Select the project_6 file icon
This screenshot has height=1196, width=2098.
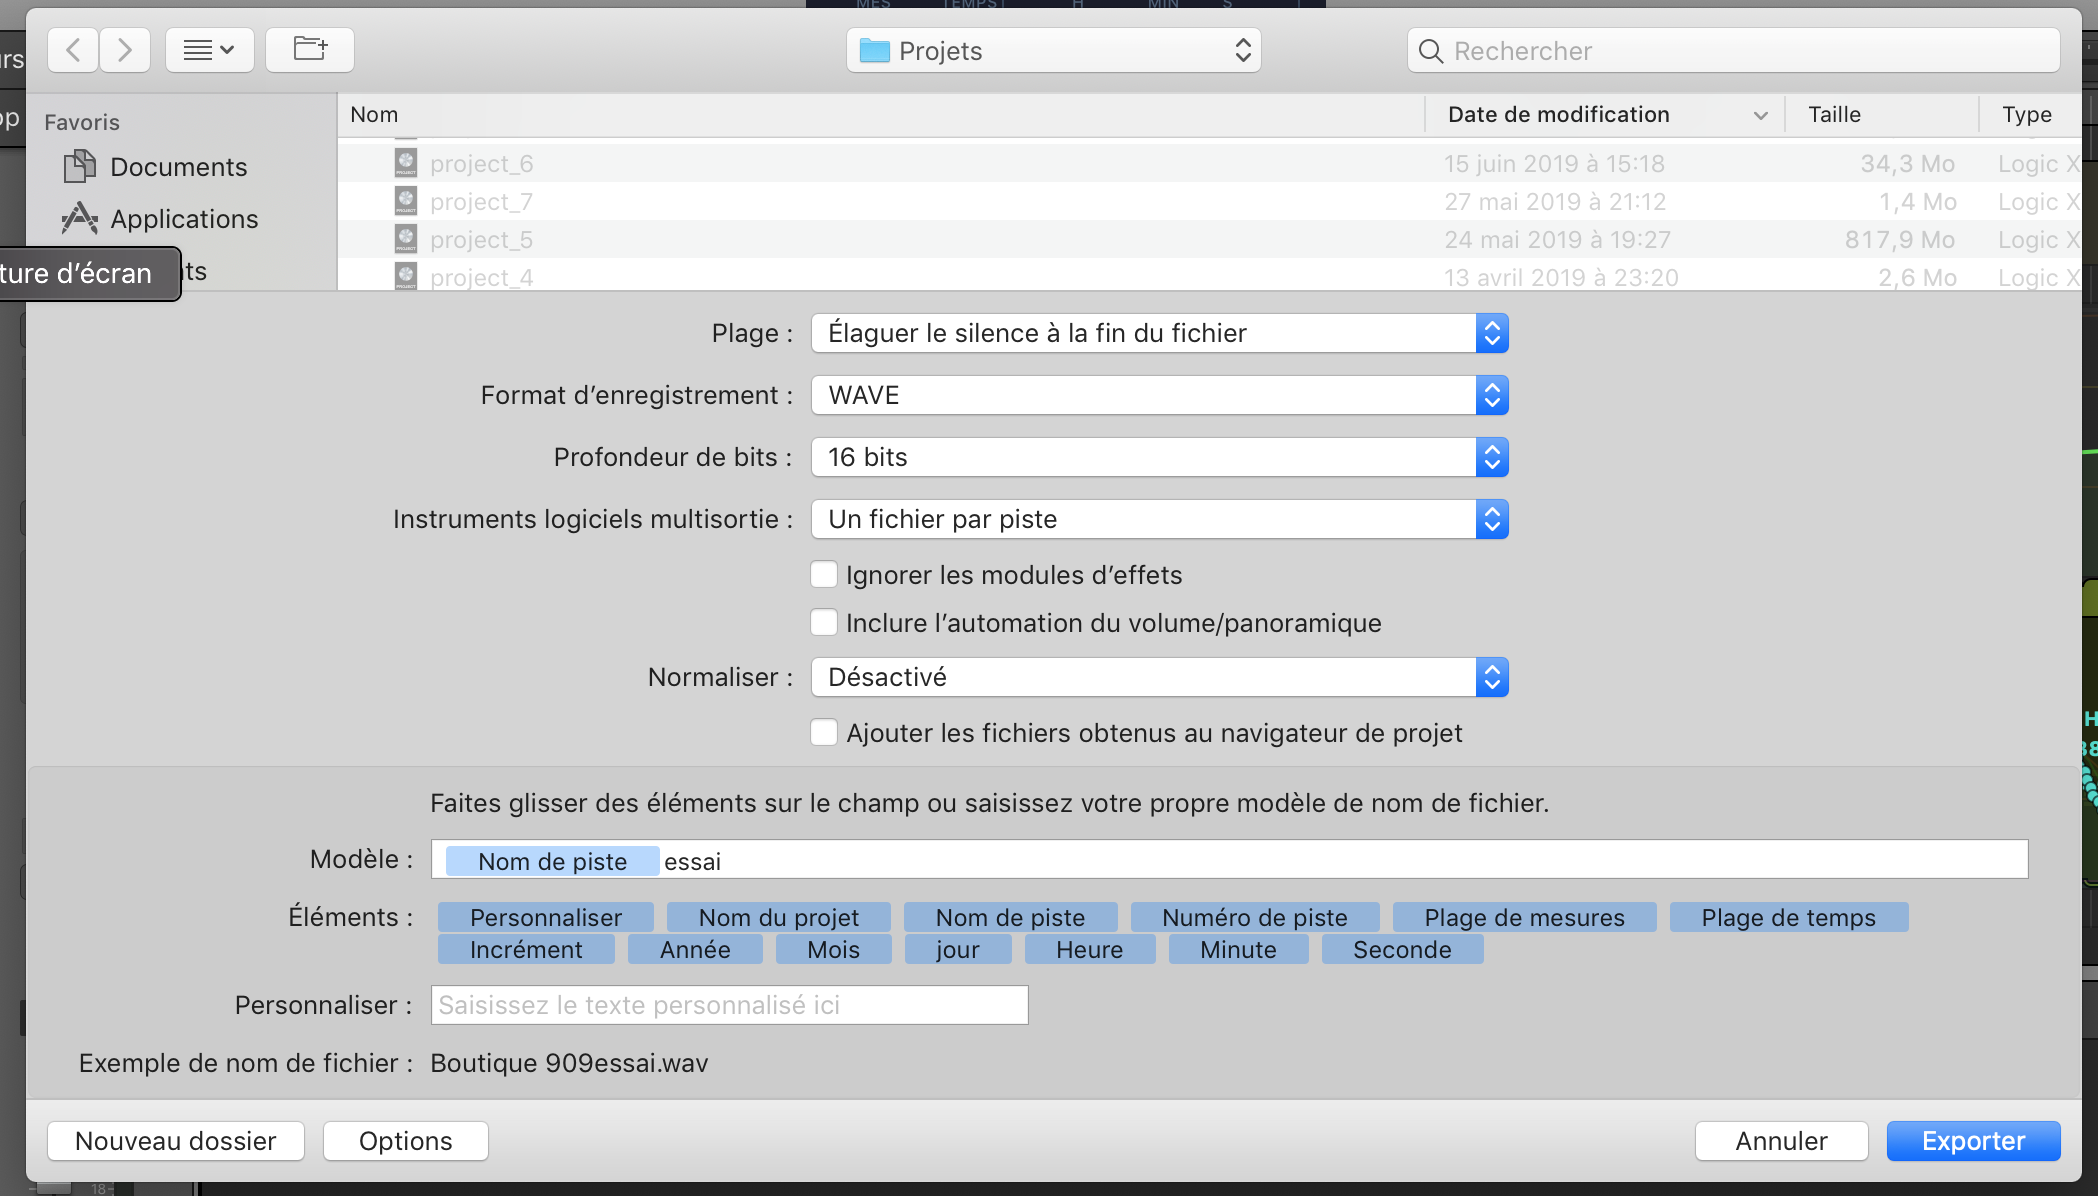click(x=406, y=163)
